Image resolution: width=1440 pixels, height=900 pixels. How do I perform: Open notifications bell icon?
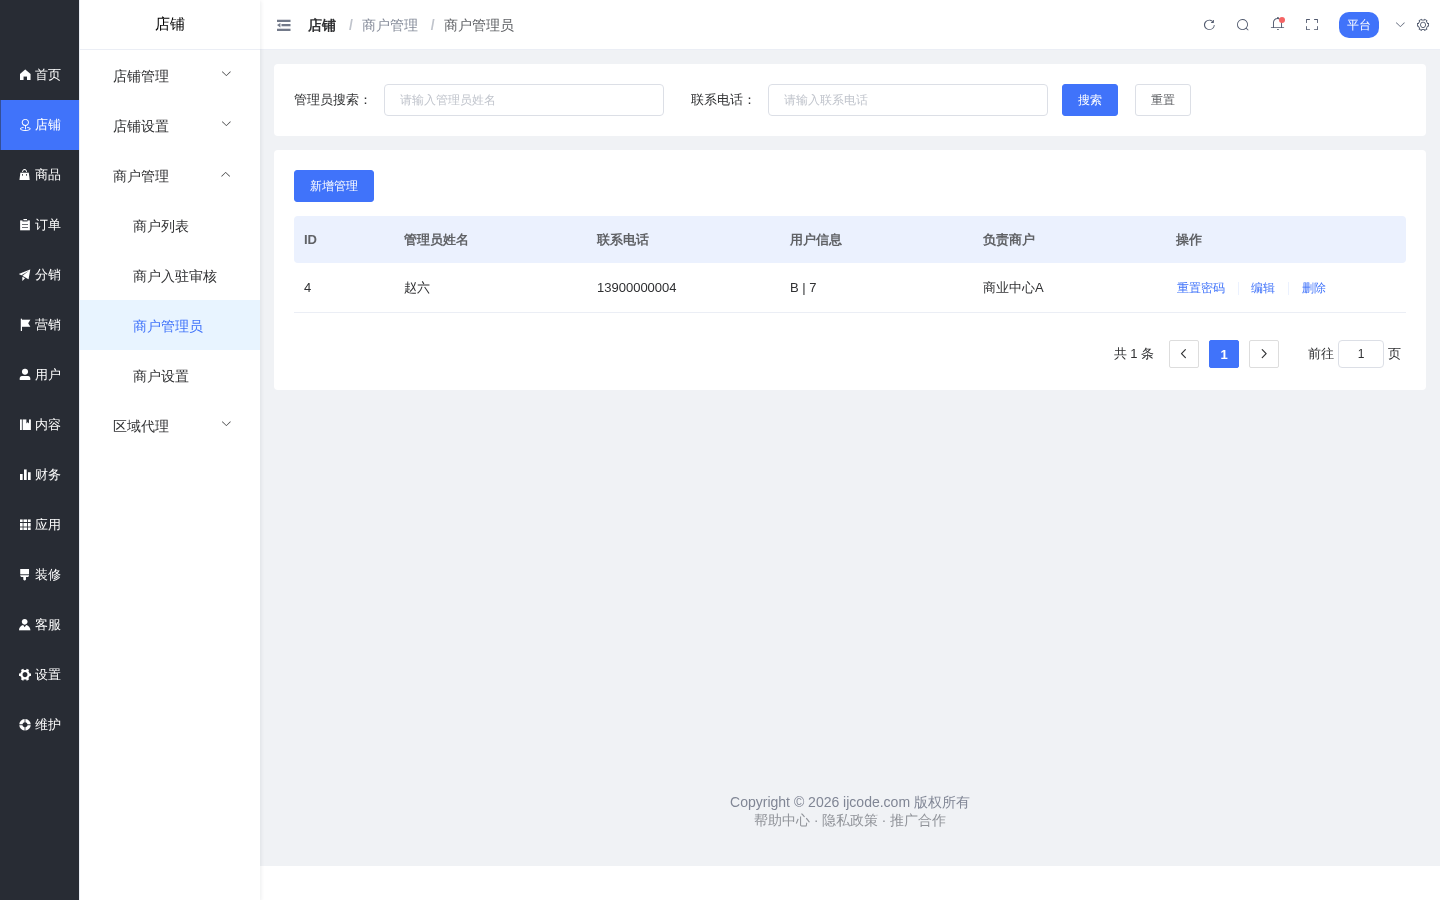click(1277, 24)
